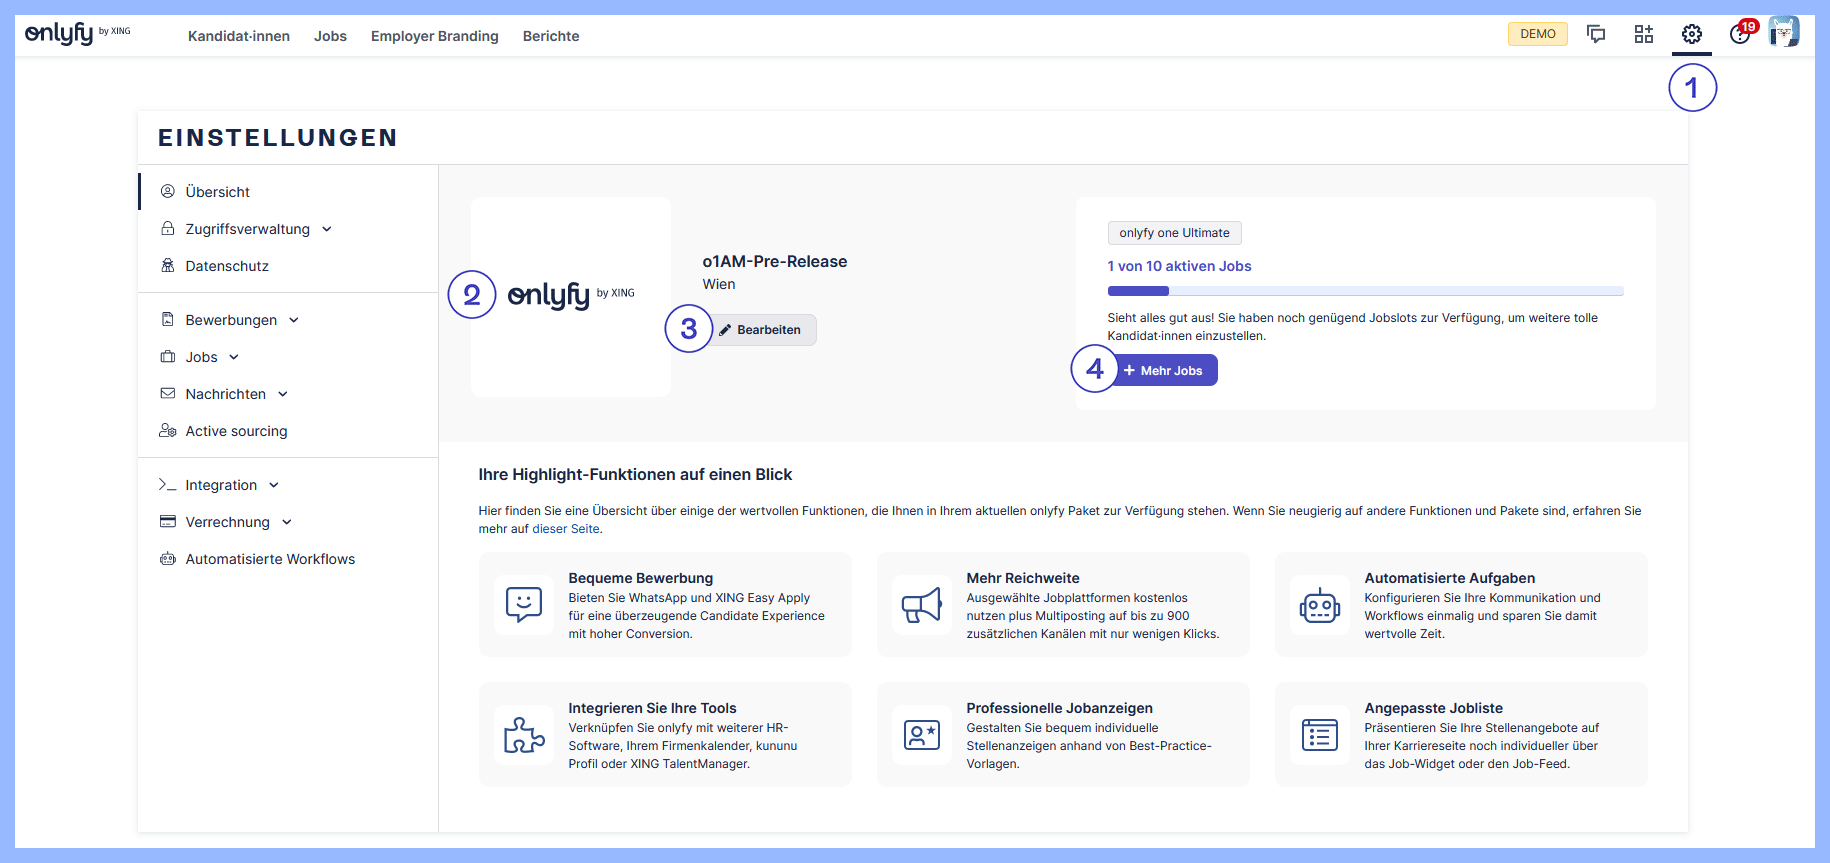Image resolution: width=1830 pixels, height=863 pixels.
Task: Click the Integrieren Sie Ihre Tools puzzle icon
Action: pos(524,735)
